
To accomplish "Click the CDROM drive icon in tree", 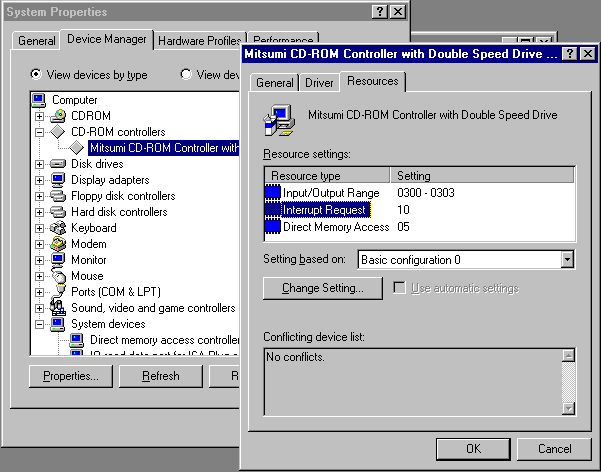I will [x=58, y=116].
